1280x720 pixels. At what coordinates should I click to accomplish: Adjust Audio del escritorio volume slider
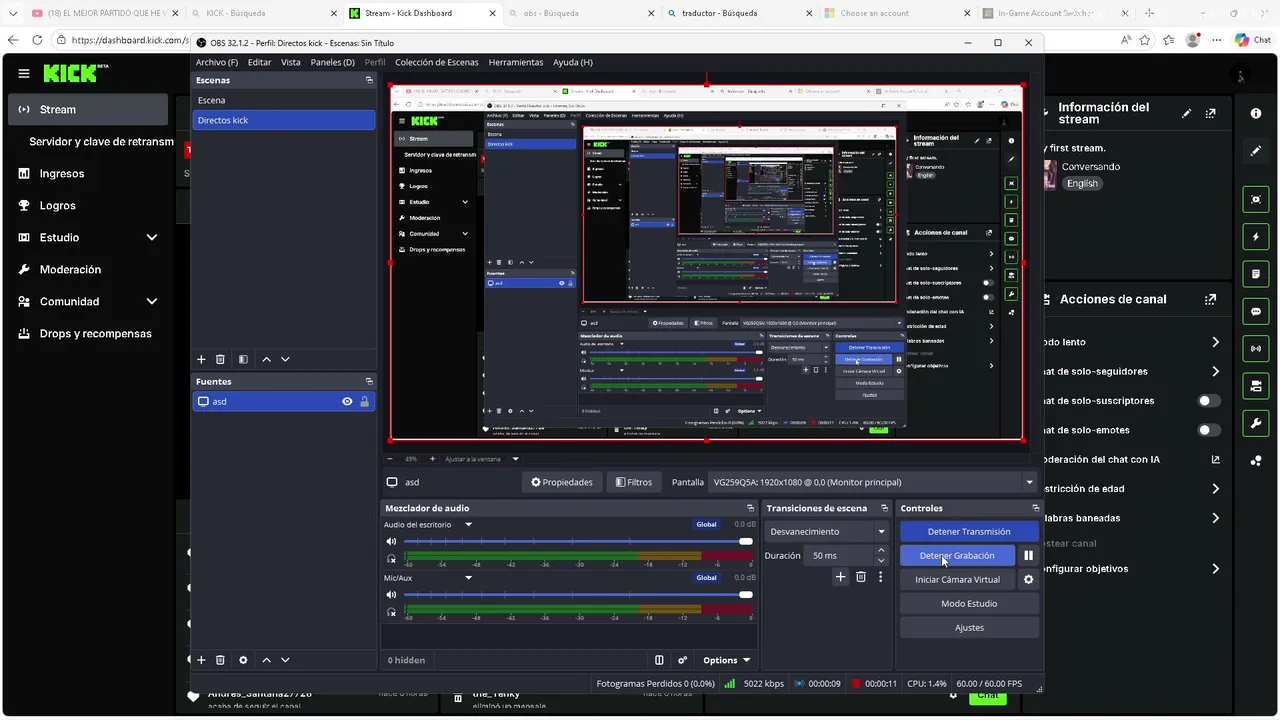[577, 541]
